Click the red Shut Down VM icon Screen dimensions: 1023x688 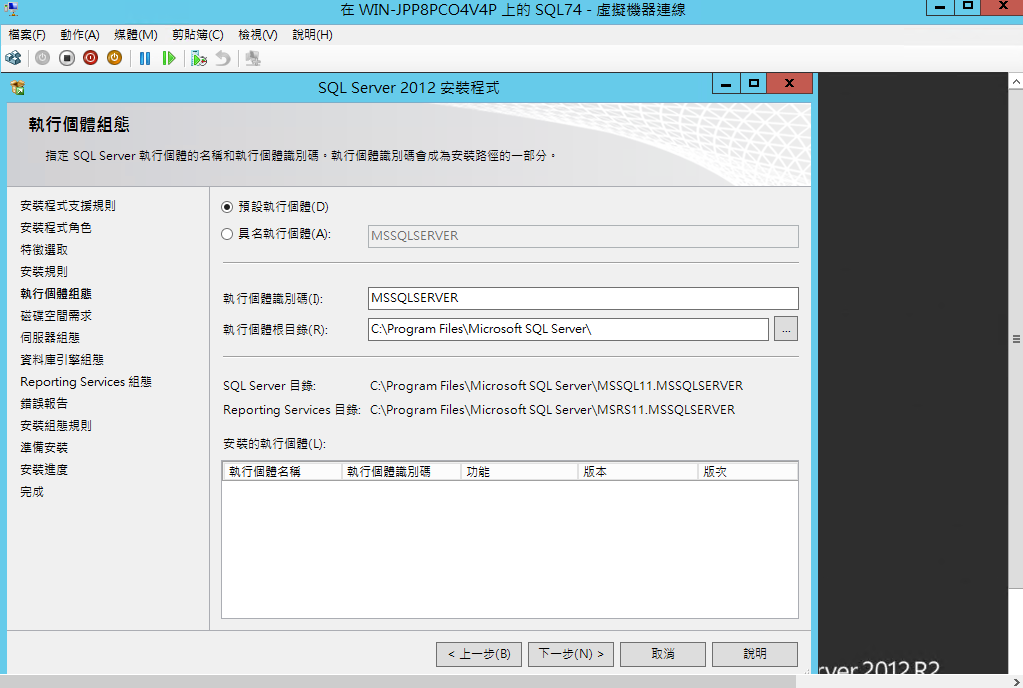[91, 58]
